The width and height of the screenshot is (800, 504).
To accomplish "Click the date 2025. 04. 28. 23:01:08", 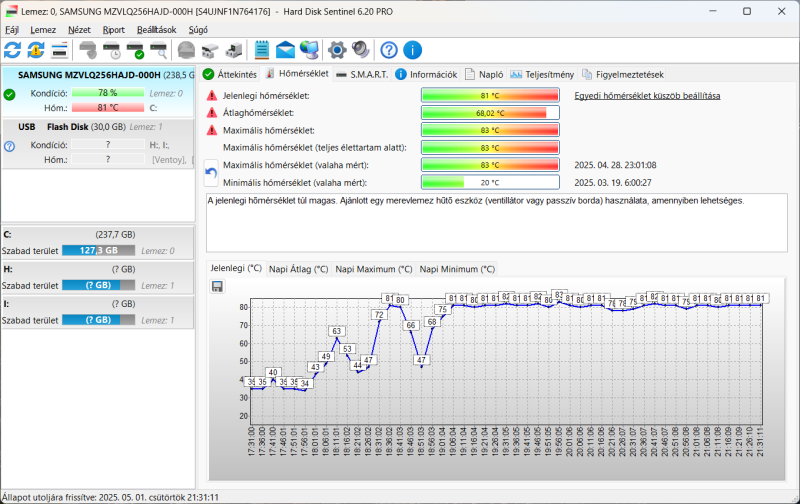I will tap(615, 165).
